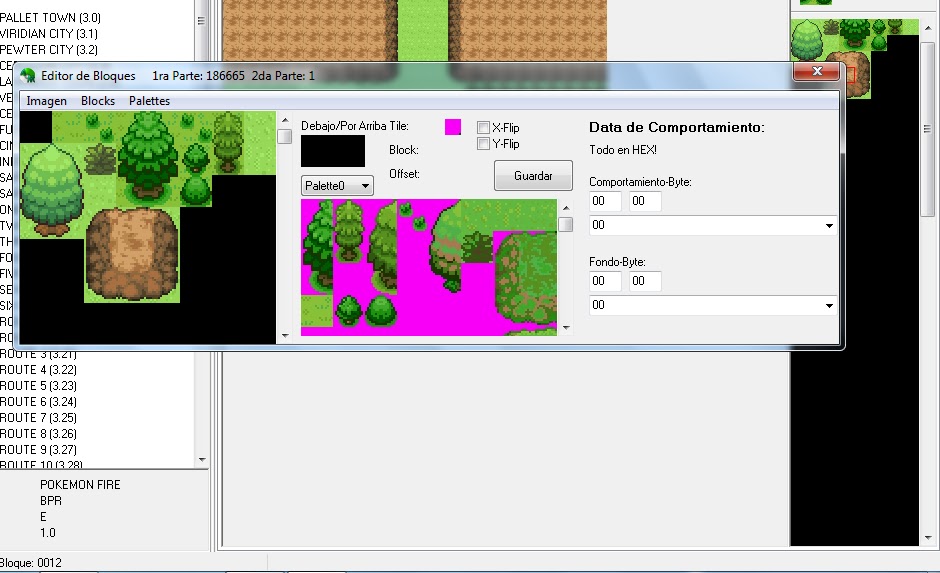Enable the X-Flip checkbox
Image resolution: width=940 pixels, height=573 pixels.
click(483, 128)
